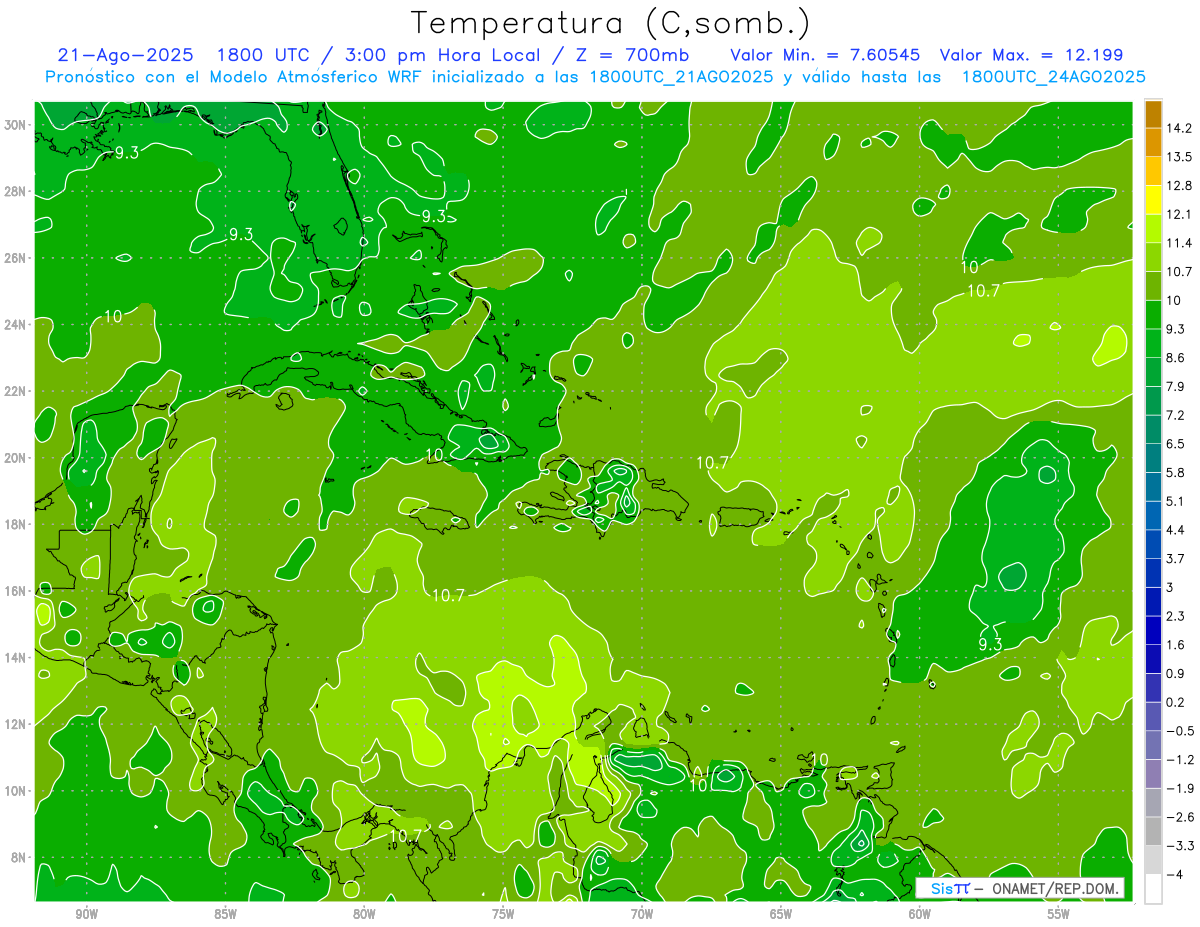Pick the light grey swatch between -3.3 and -4
Screen dimensions: 1200x927
pos(1153,860)
